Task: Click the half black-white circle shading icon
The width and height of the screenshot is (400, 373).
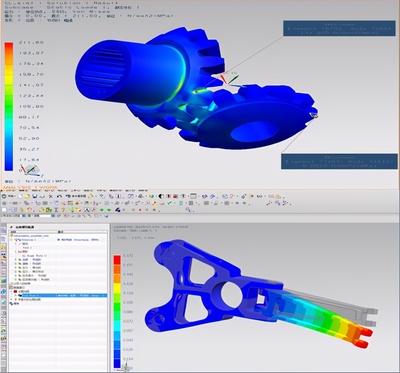Action: [x=161, y=196]
